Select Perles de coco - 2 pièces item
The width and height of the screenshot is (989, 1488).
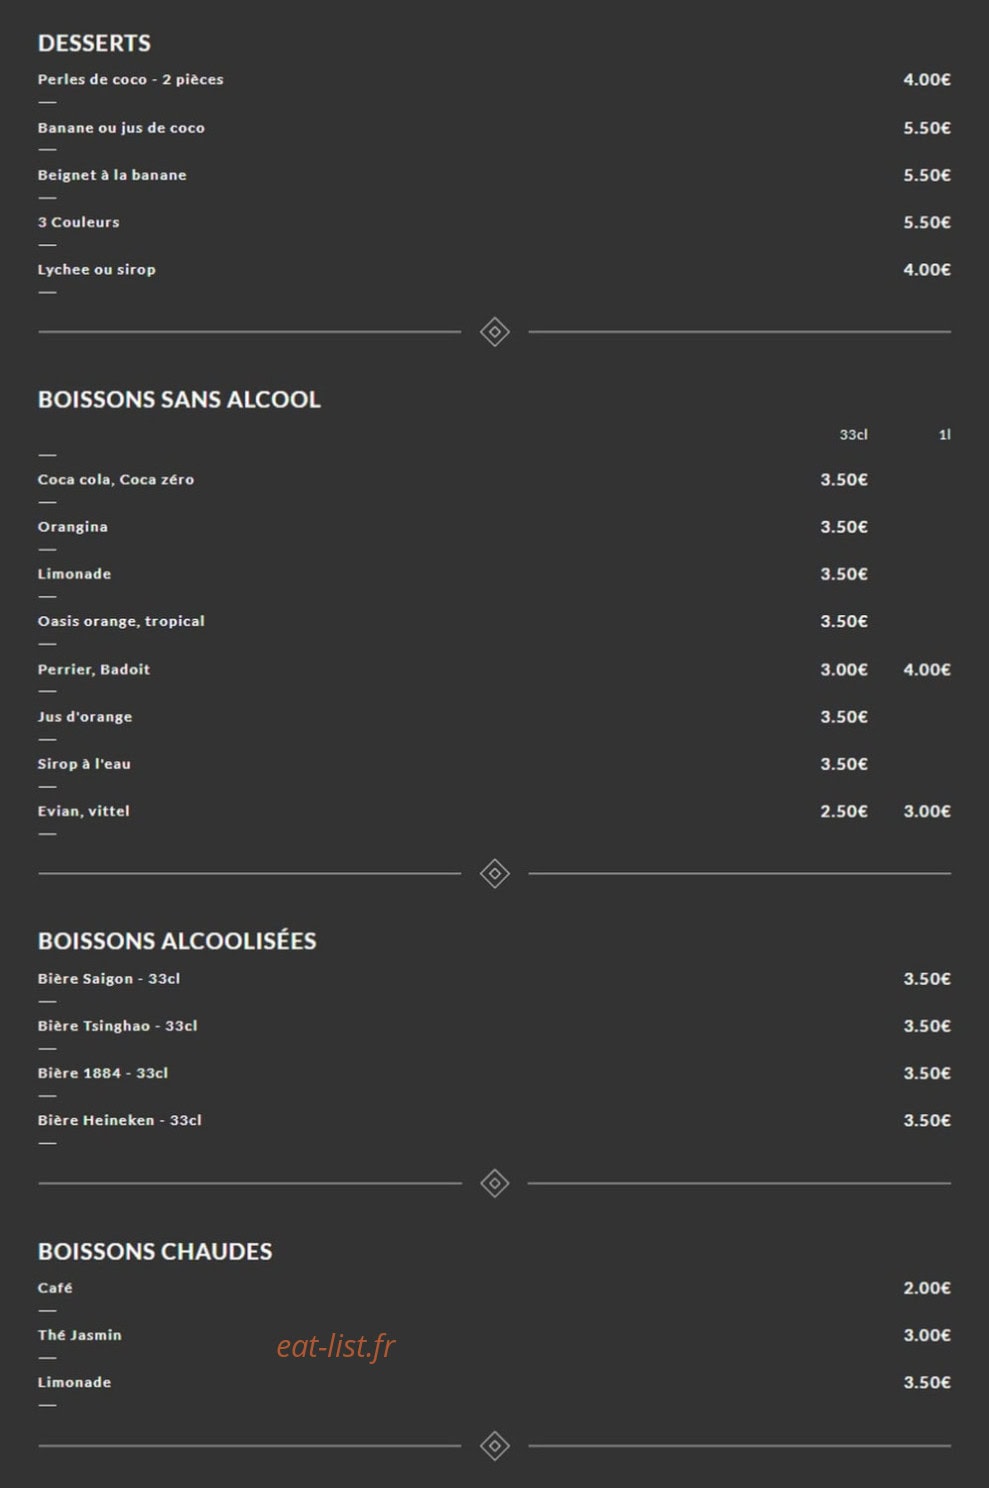pyautogui.click(x=131, y=79)
